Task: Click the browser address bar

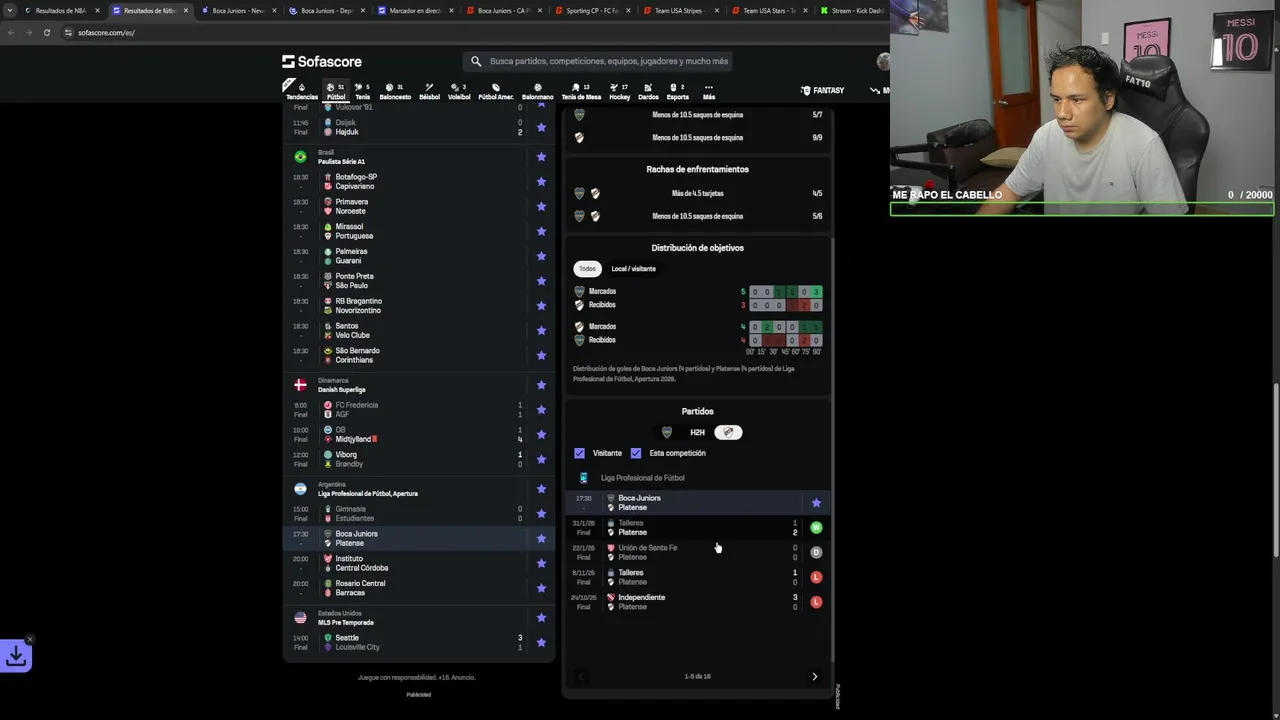Action: pyautogui.click(x=470, y=32)
